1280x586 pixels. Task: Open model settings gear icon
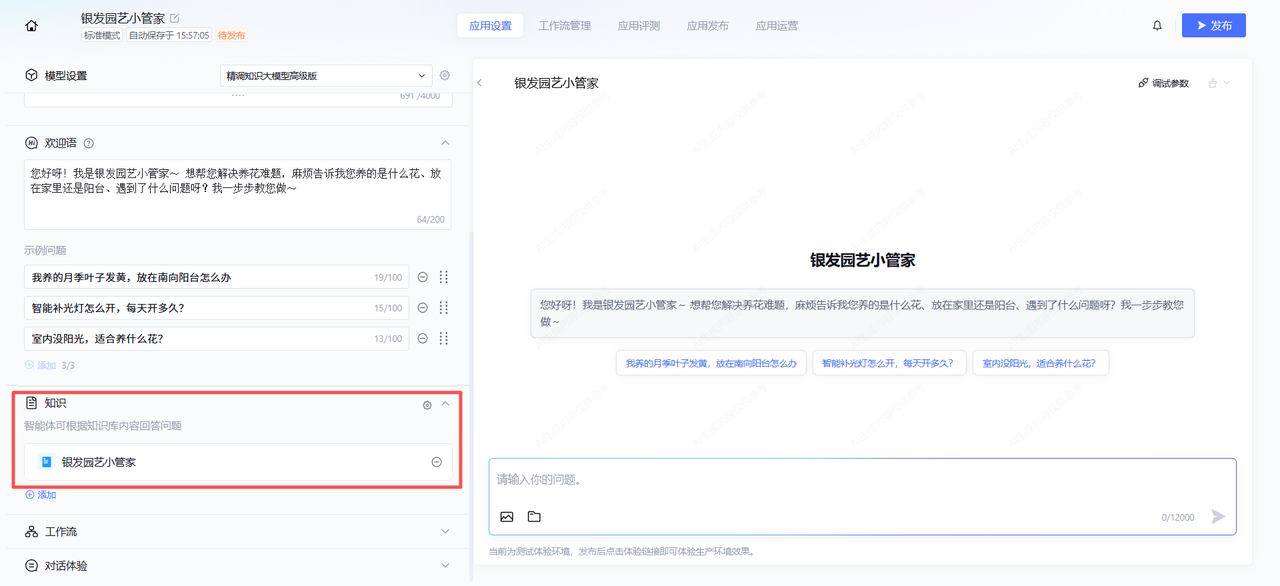click(445, 76)
